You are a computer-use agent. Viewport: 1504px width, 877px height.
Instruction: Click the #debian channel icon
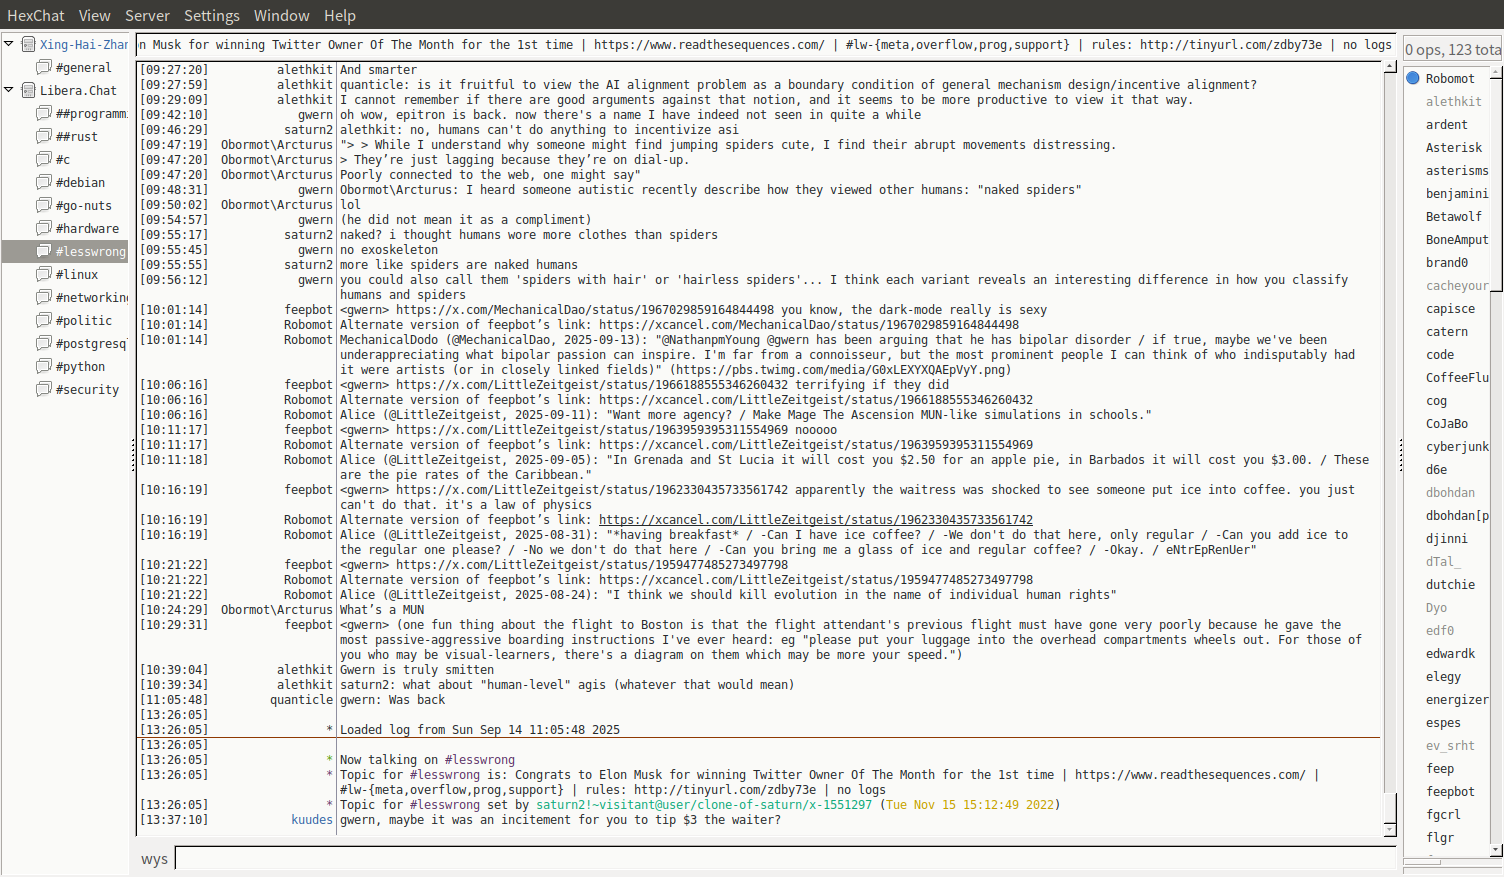click(44, 182)
